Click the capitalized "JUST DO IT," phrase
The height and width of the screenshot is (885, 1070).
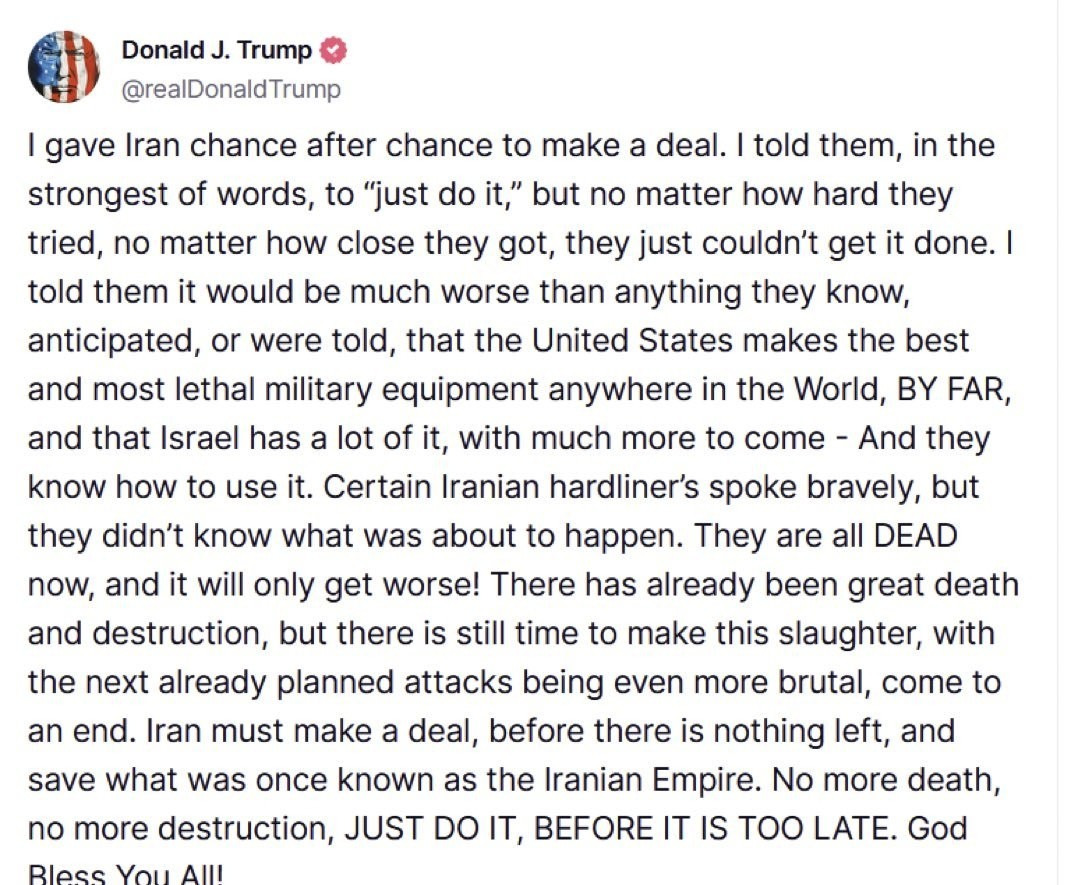click(x=434, y=828)
